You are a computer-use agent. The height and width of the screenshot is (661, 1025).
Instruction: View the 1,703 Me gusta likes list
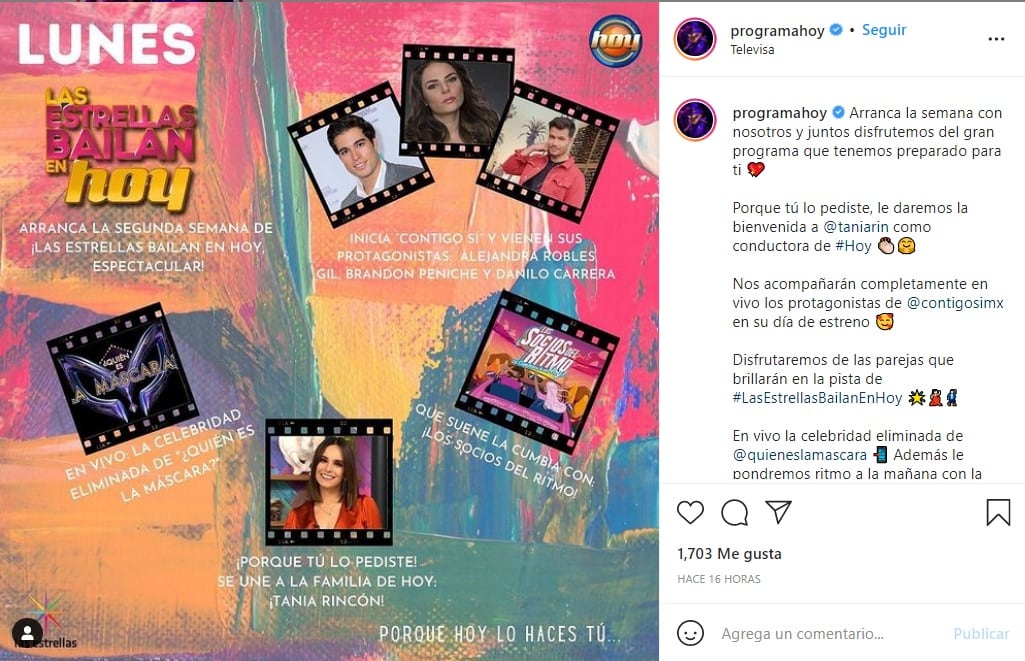tap(729, 554)
